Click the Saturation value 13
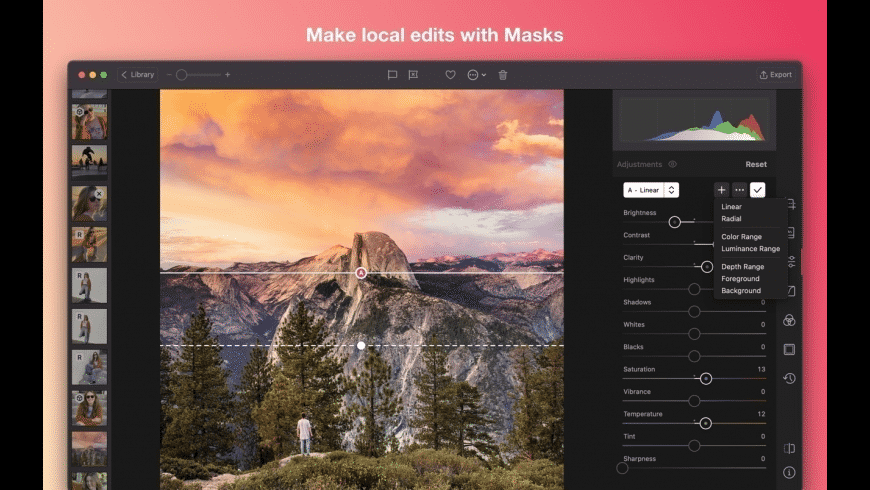This screenshot has height=490, width=870. point(761,369)
